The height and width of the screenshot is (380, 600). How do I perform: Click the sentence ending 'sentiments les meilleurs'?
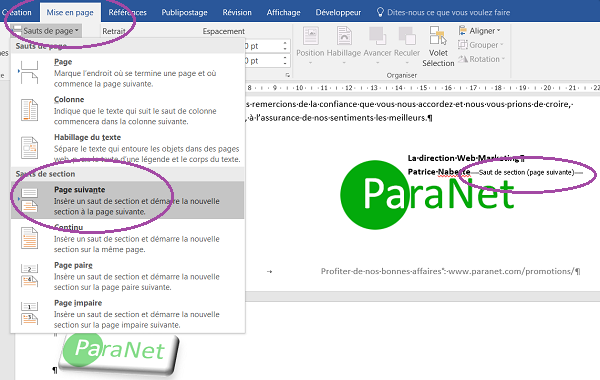point(339,118)
